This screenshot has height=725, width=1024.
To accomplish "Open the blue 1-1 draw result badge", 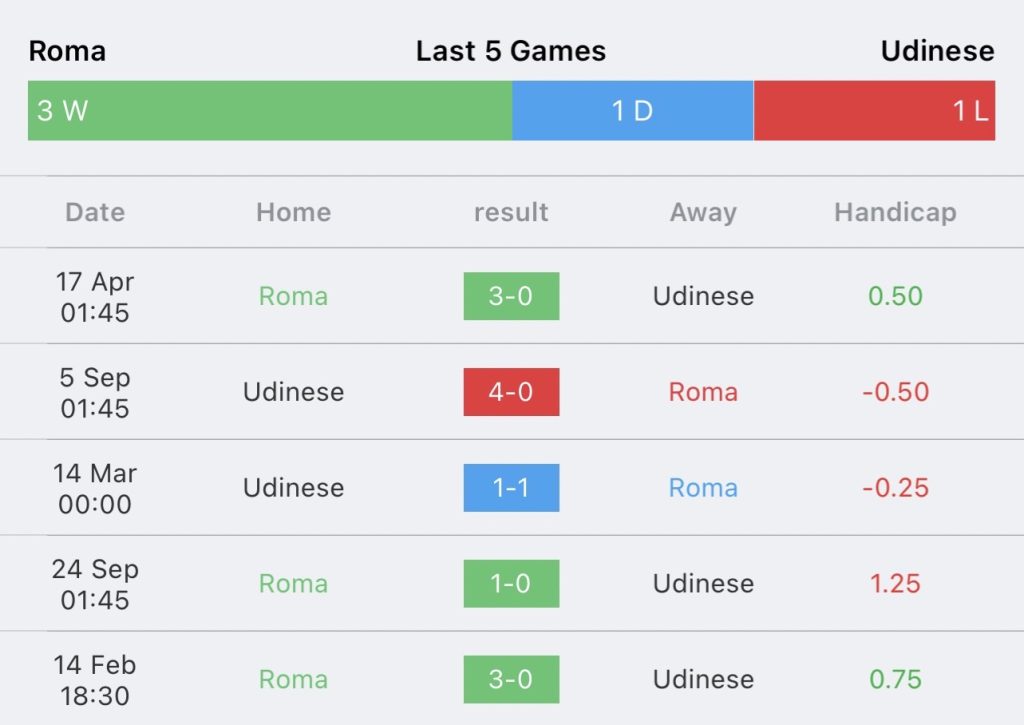I will (511, 488).
